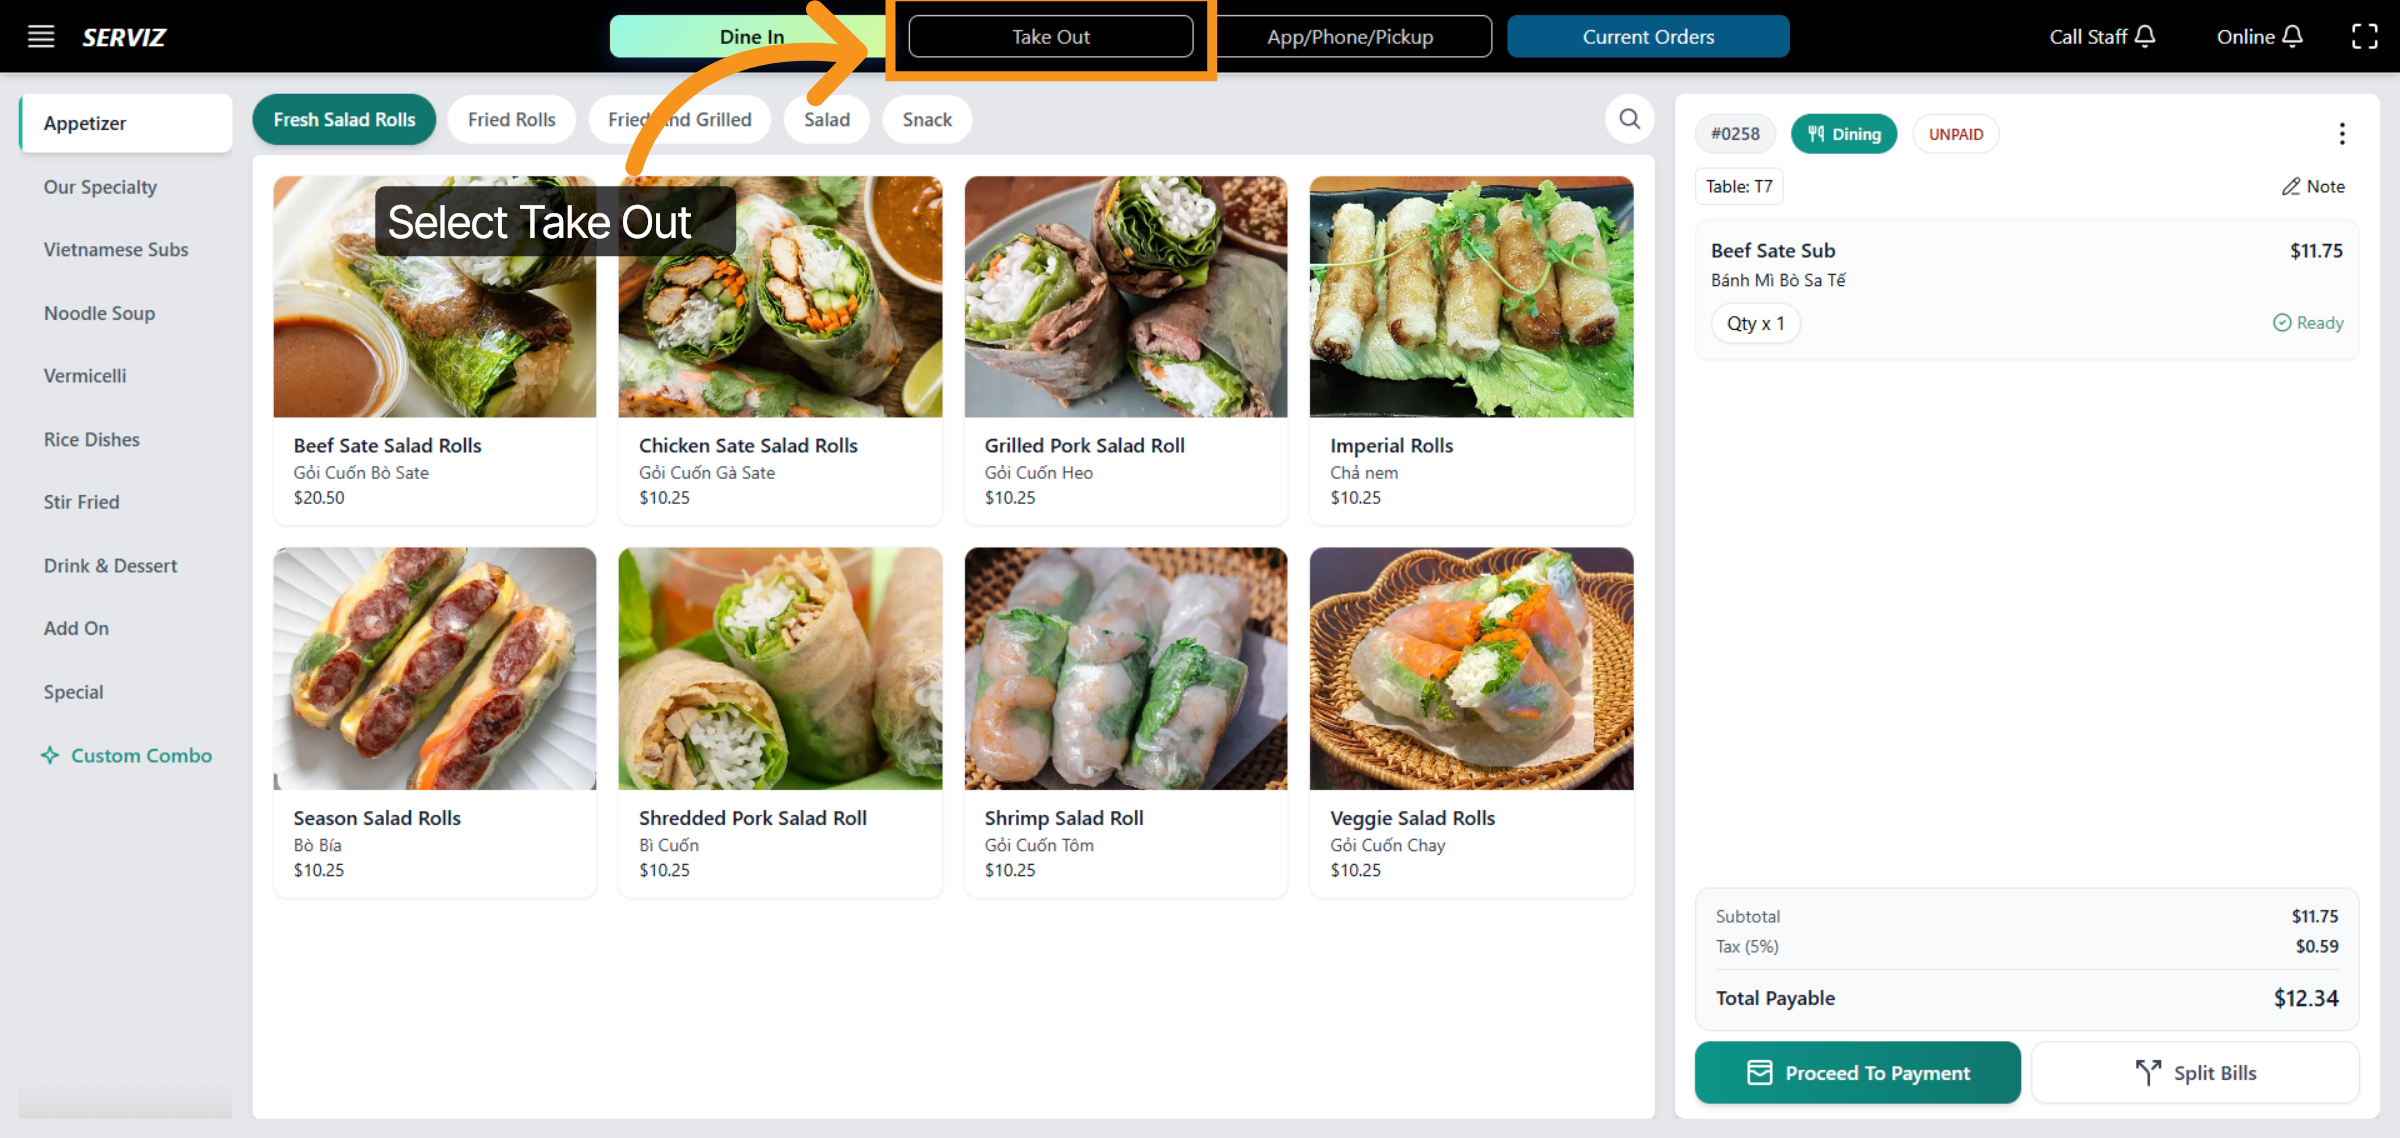Ring the Call Staff bell icon
The height and width of the screenshot is (1138, 2400).
[x=2145, y=36]
